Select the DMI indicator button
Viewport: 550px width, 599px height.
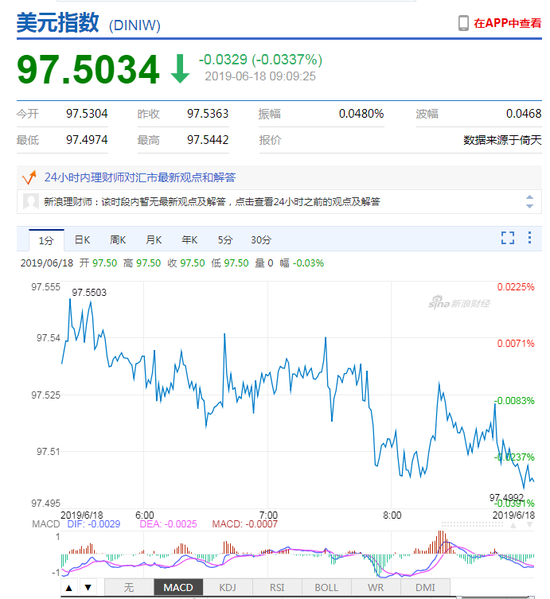pyautogui.click(x=425, y=588)
